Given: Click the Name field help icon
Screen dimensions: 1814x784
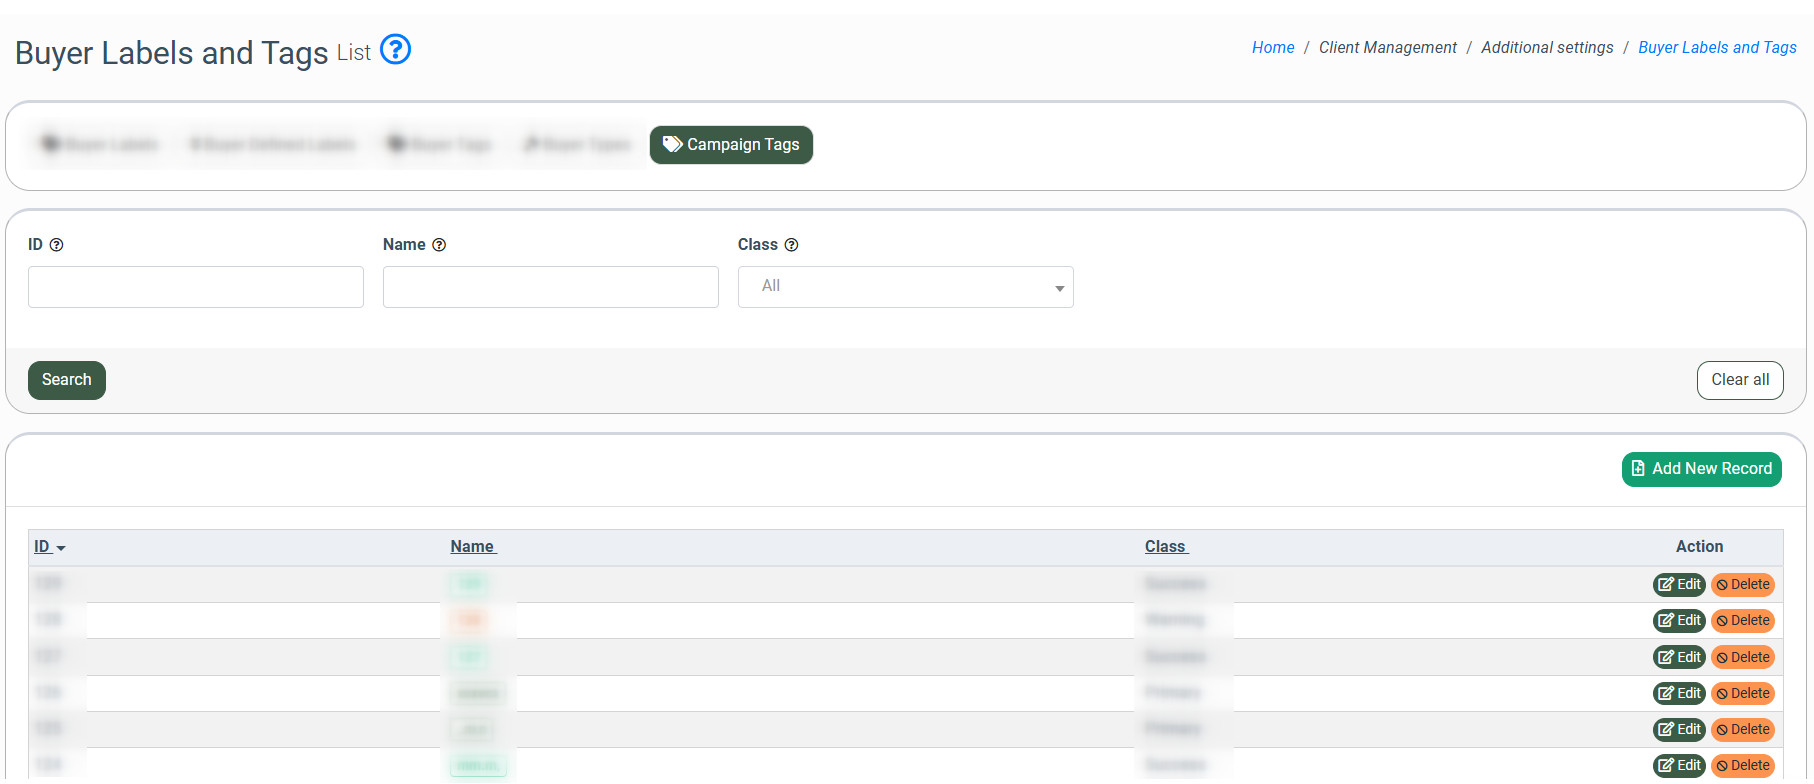Looking at the screenshot, I should pyautogui.click(x=439, y=245).
